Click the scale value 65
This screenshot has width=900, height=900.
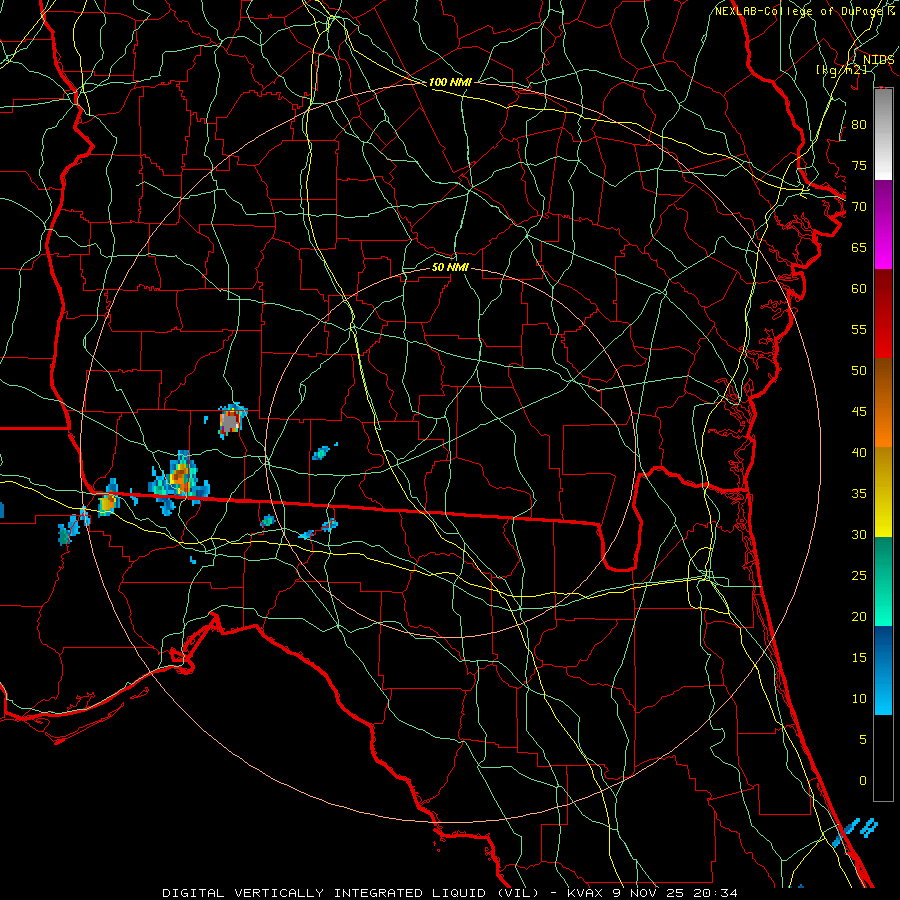point(859,247)
